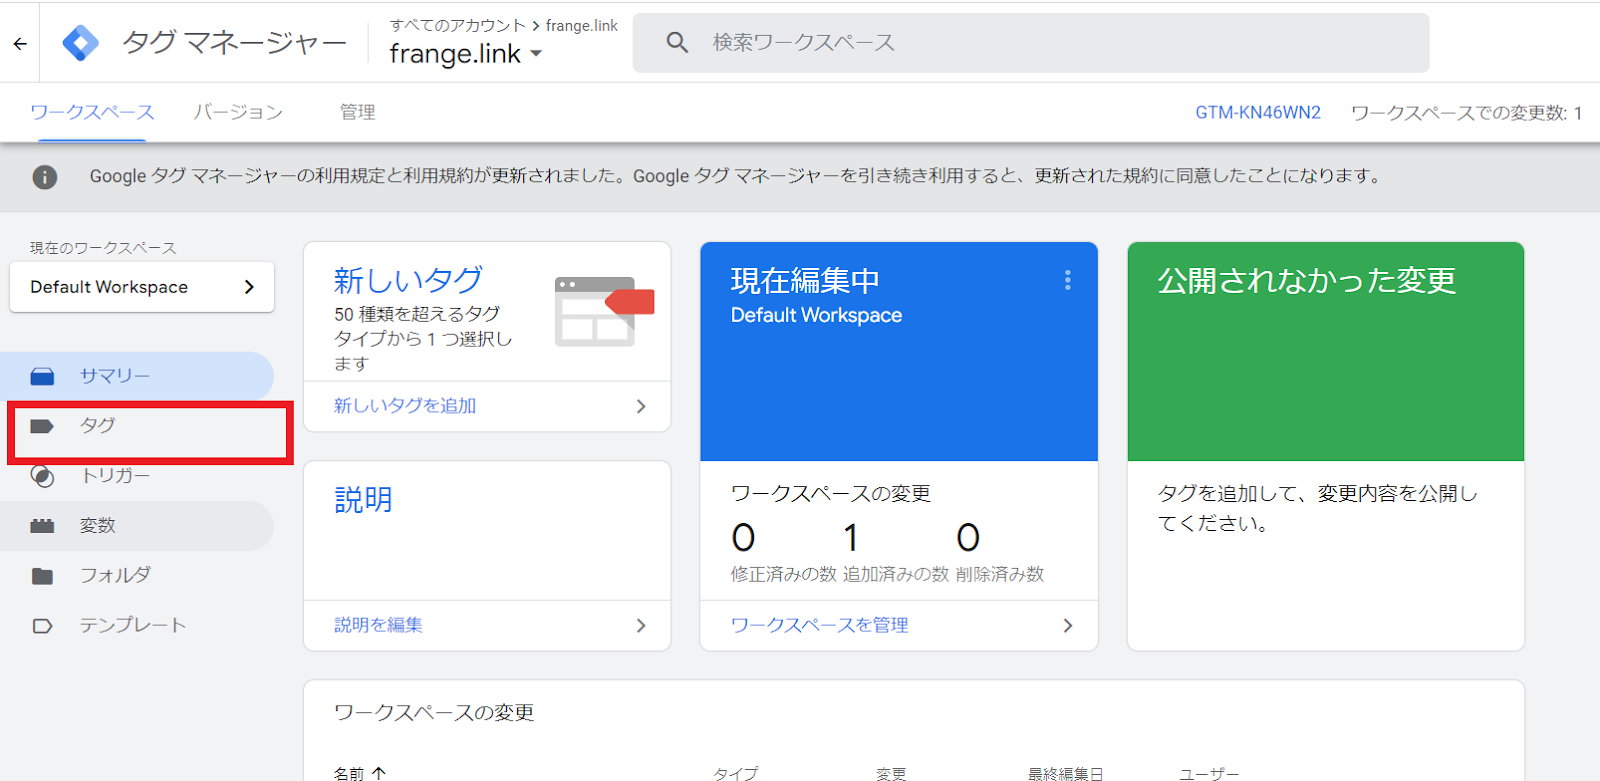Switch to the バージョン tab

238,112
